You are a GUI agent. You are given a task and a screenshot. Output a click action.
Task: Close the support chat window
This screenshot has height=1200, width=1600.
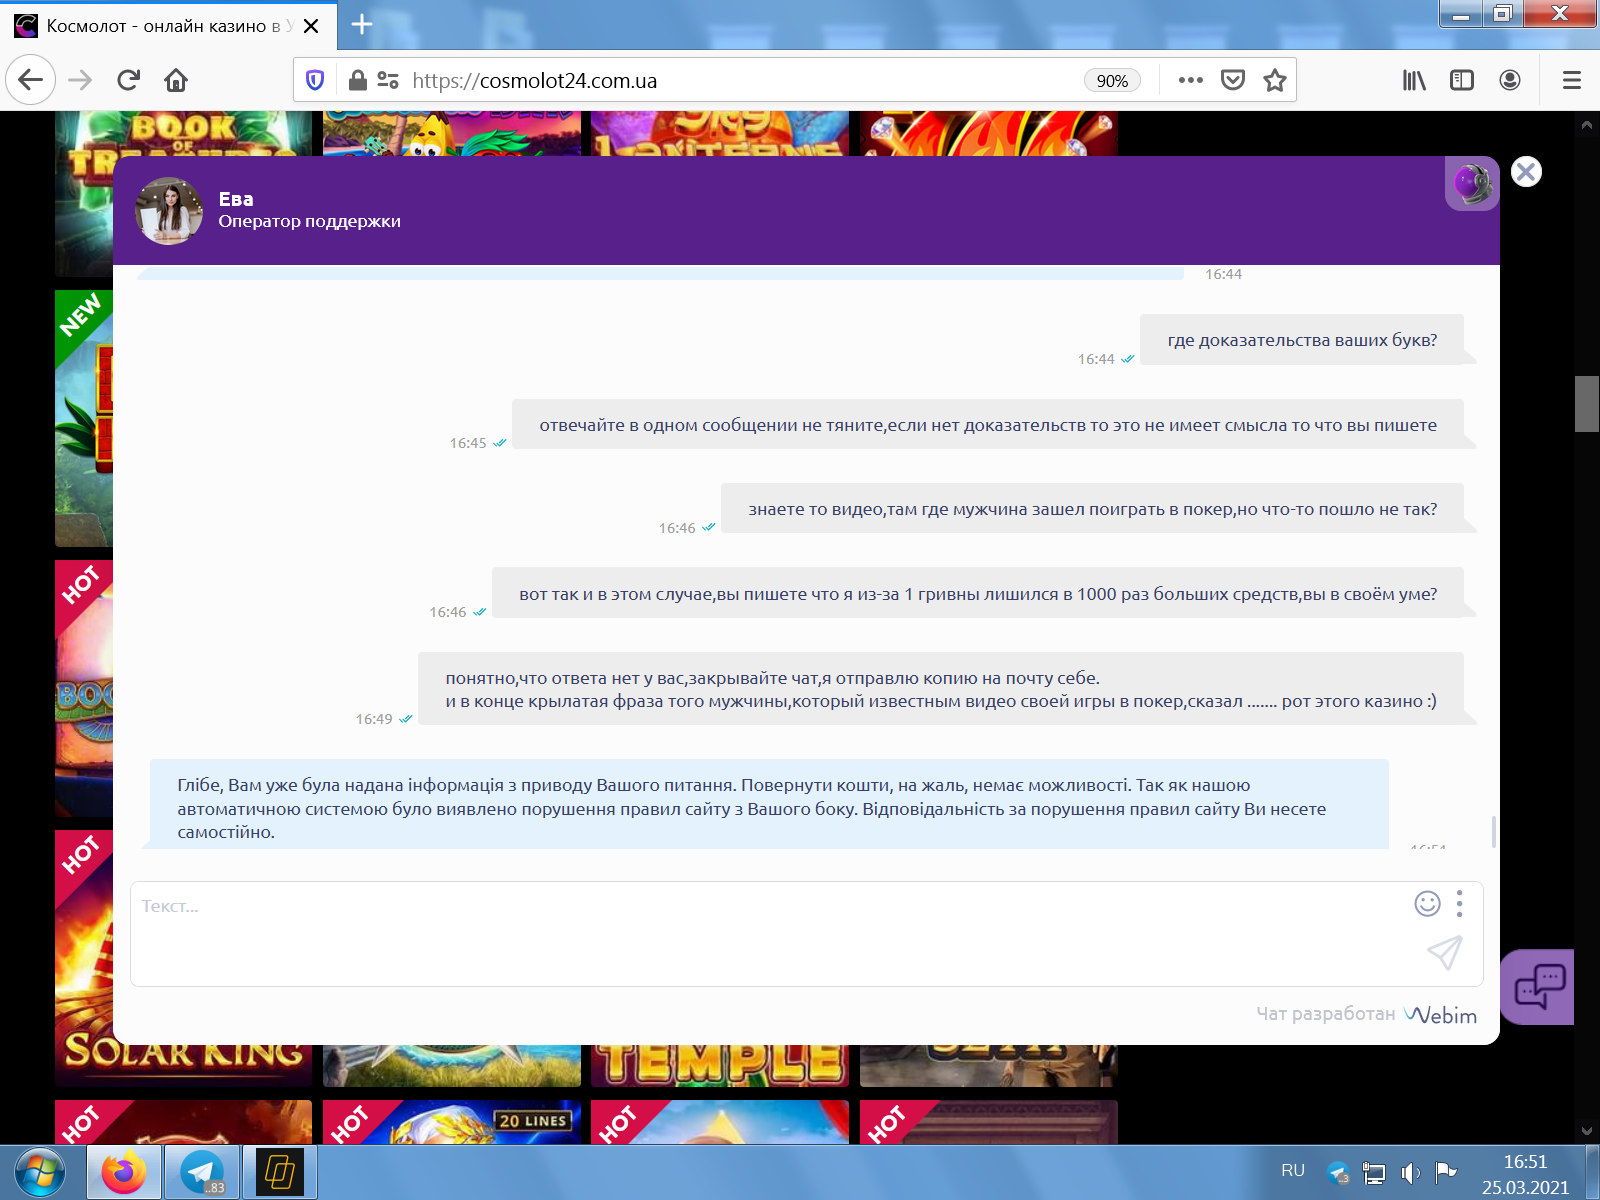coord(1526,172)
